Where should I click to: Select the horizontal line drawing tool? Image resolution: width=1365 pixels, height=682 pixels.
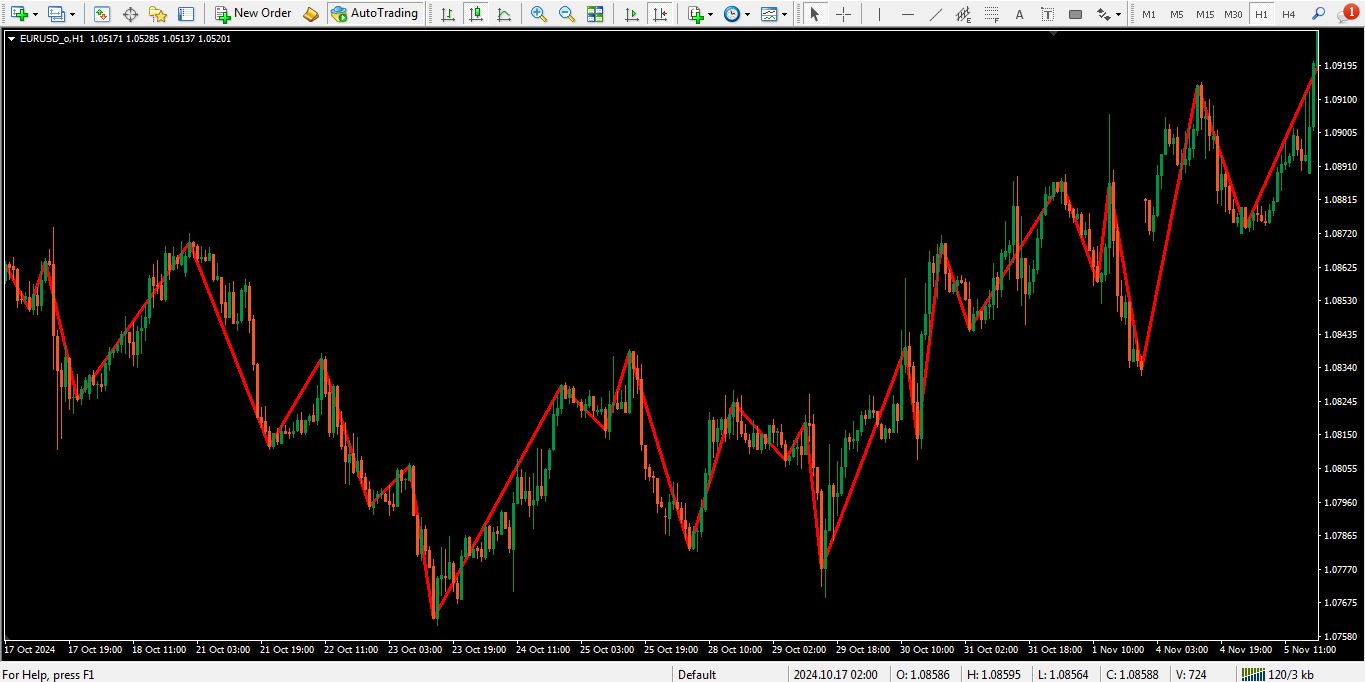tap(907, 14)
